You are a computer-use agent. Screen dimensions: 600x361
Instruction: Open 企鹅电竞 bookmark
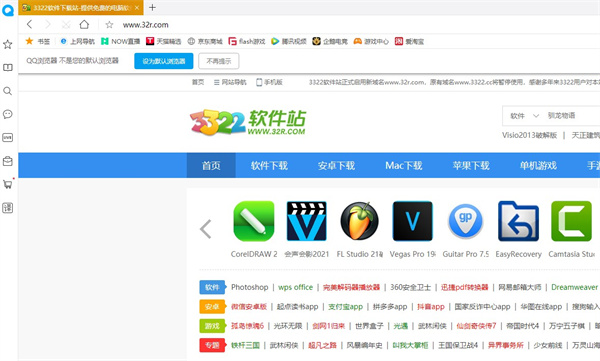click(330, 41)
